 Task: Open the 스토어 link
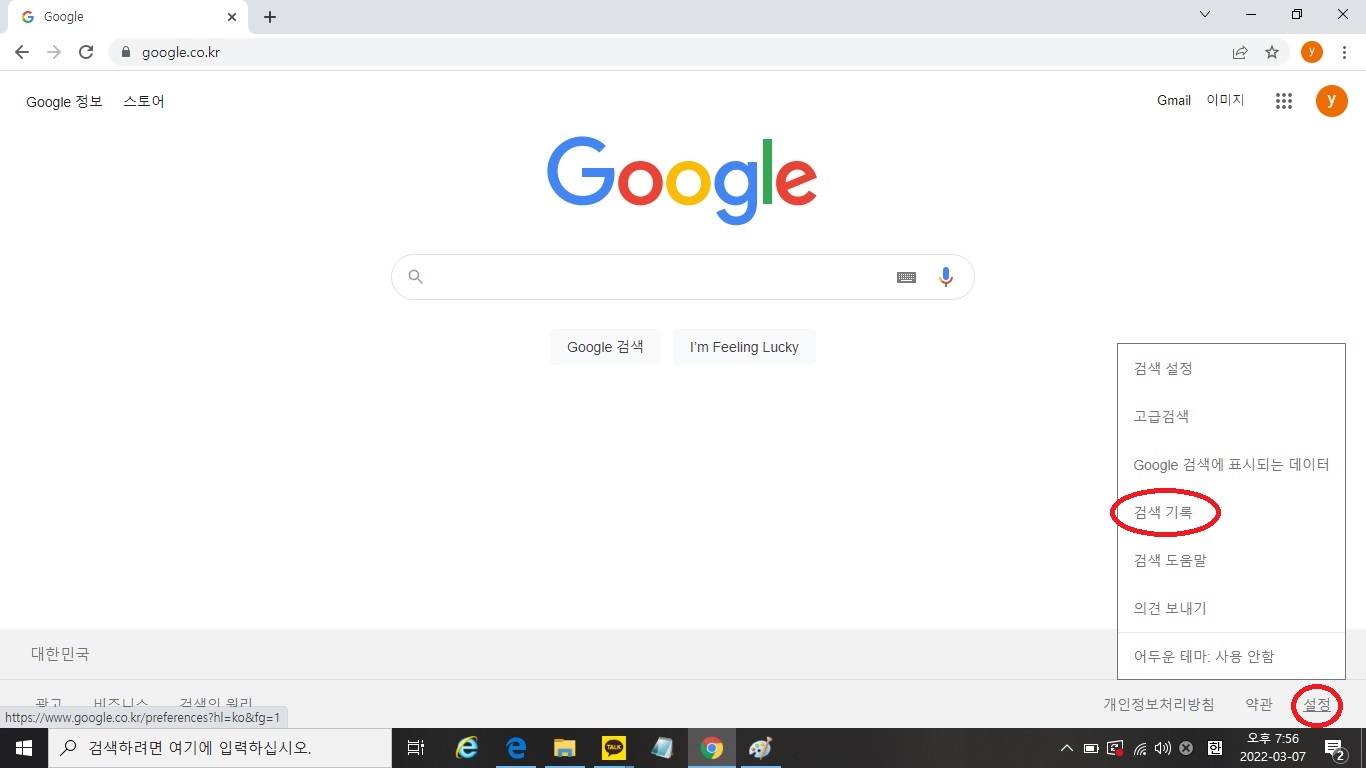tap(144, 102)
